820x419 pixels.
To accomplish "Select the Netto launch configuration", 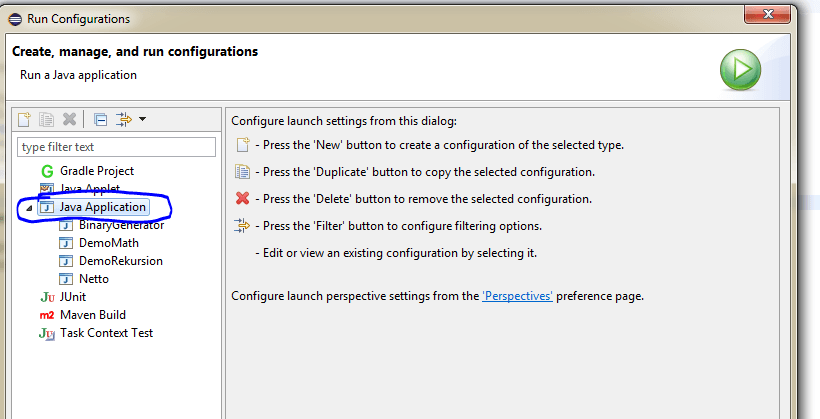I will [94, 279].
